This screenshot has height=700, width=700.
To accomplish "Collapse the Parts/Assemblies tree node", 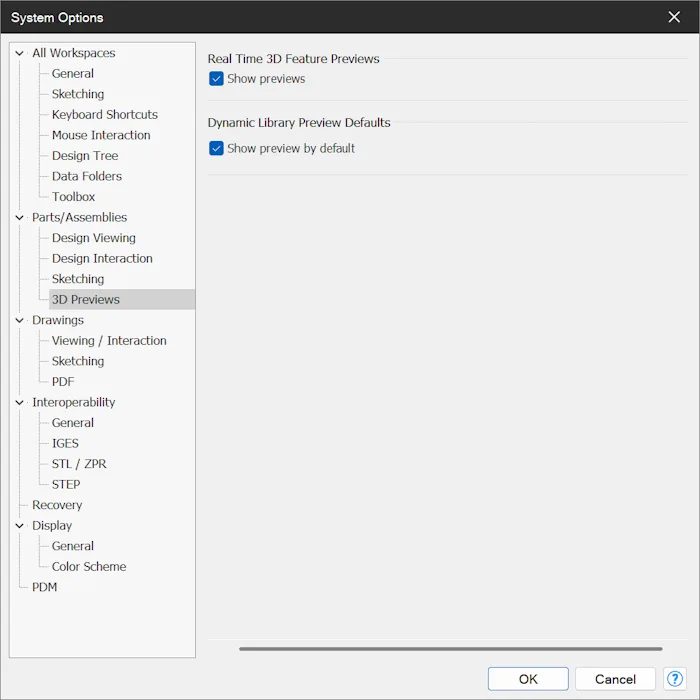I will tap(19, 217).
